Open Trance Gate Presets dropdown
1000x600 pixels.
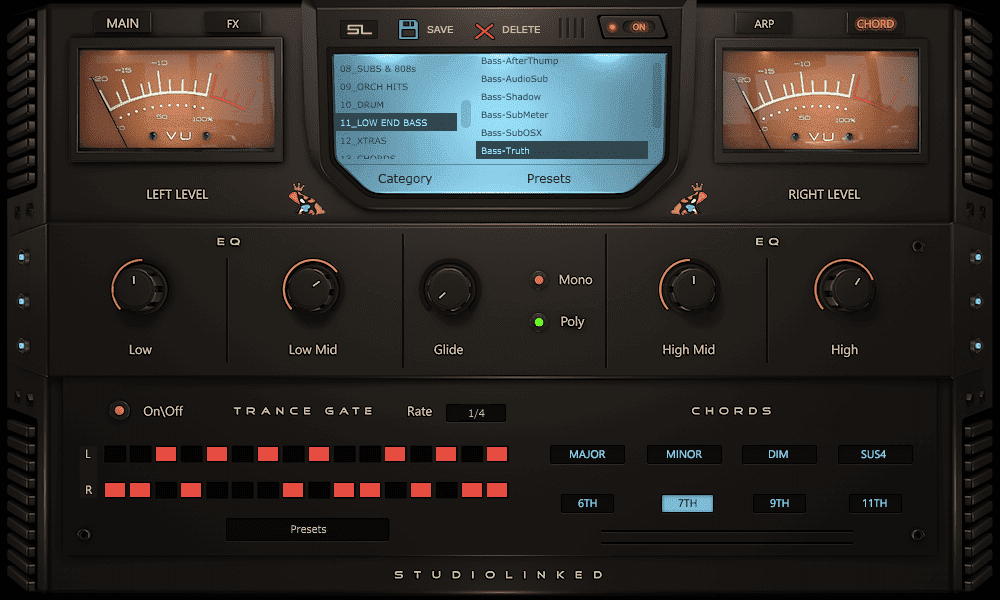click(307, 529)
